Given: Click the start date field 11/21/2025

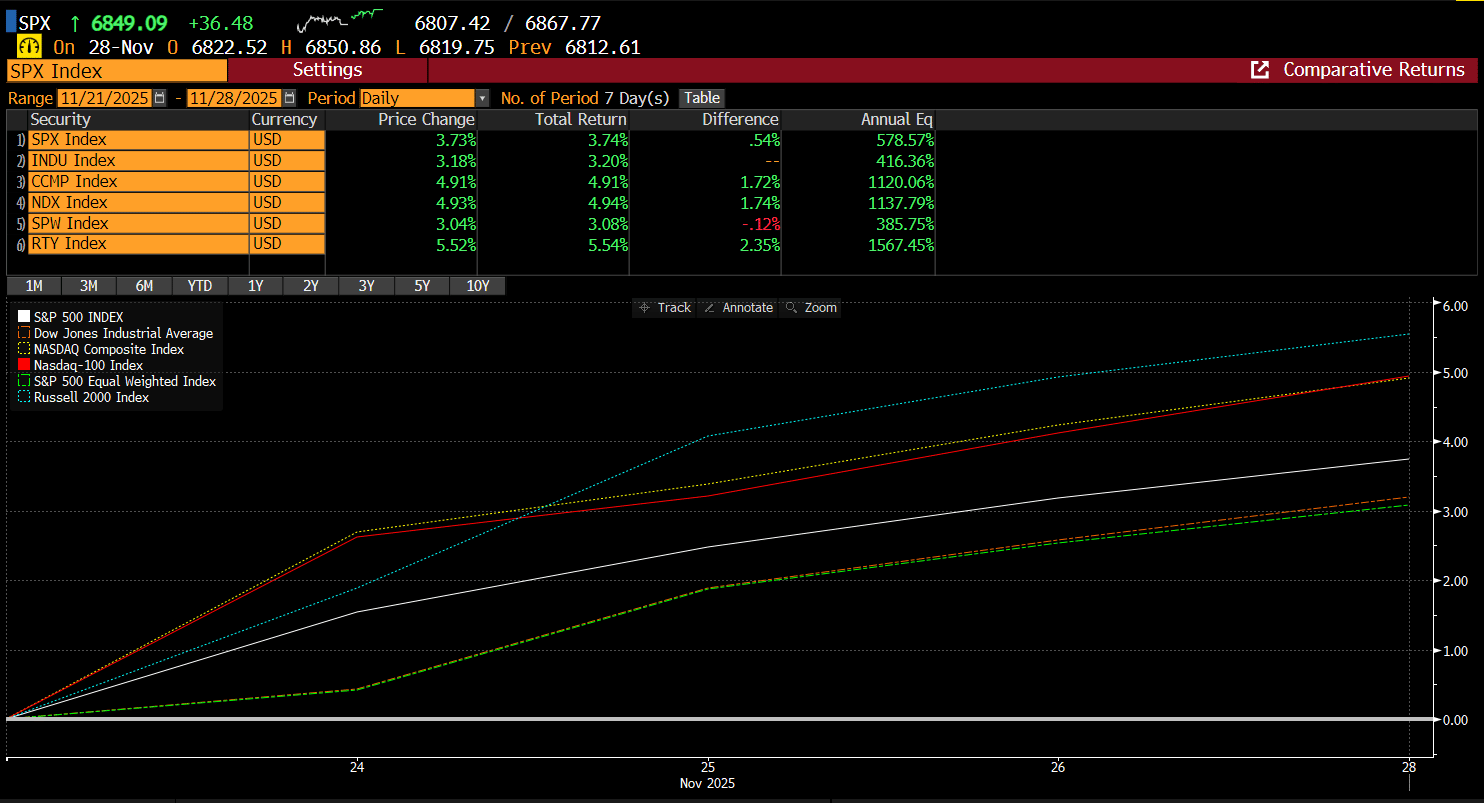Looking at the screenshot, I should point(104,98).
